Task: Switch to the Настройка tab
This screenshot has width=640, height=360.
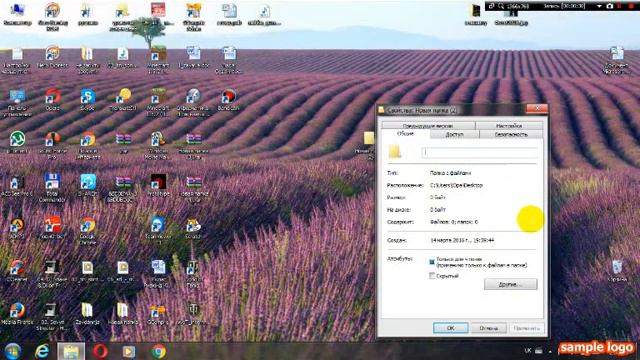Action: 509,126
